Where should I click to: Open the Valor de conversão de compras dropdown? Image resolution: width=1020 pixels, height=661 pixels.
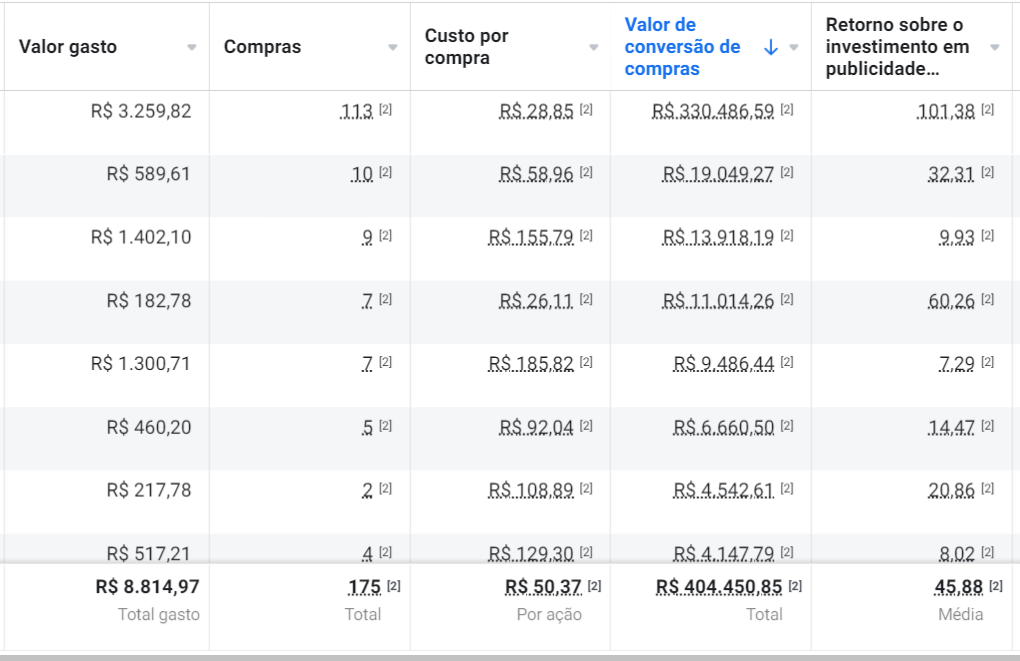[794, 47]
